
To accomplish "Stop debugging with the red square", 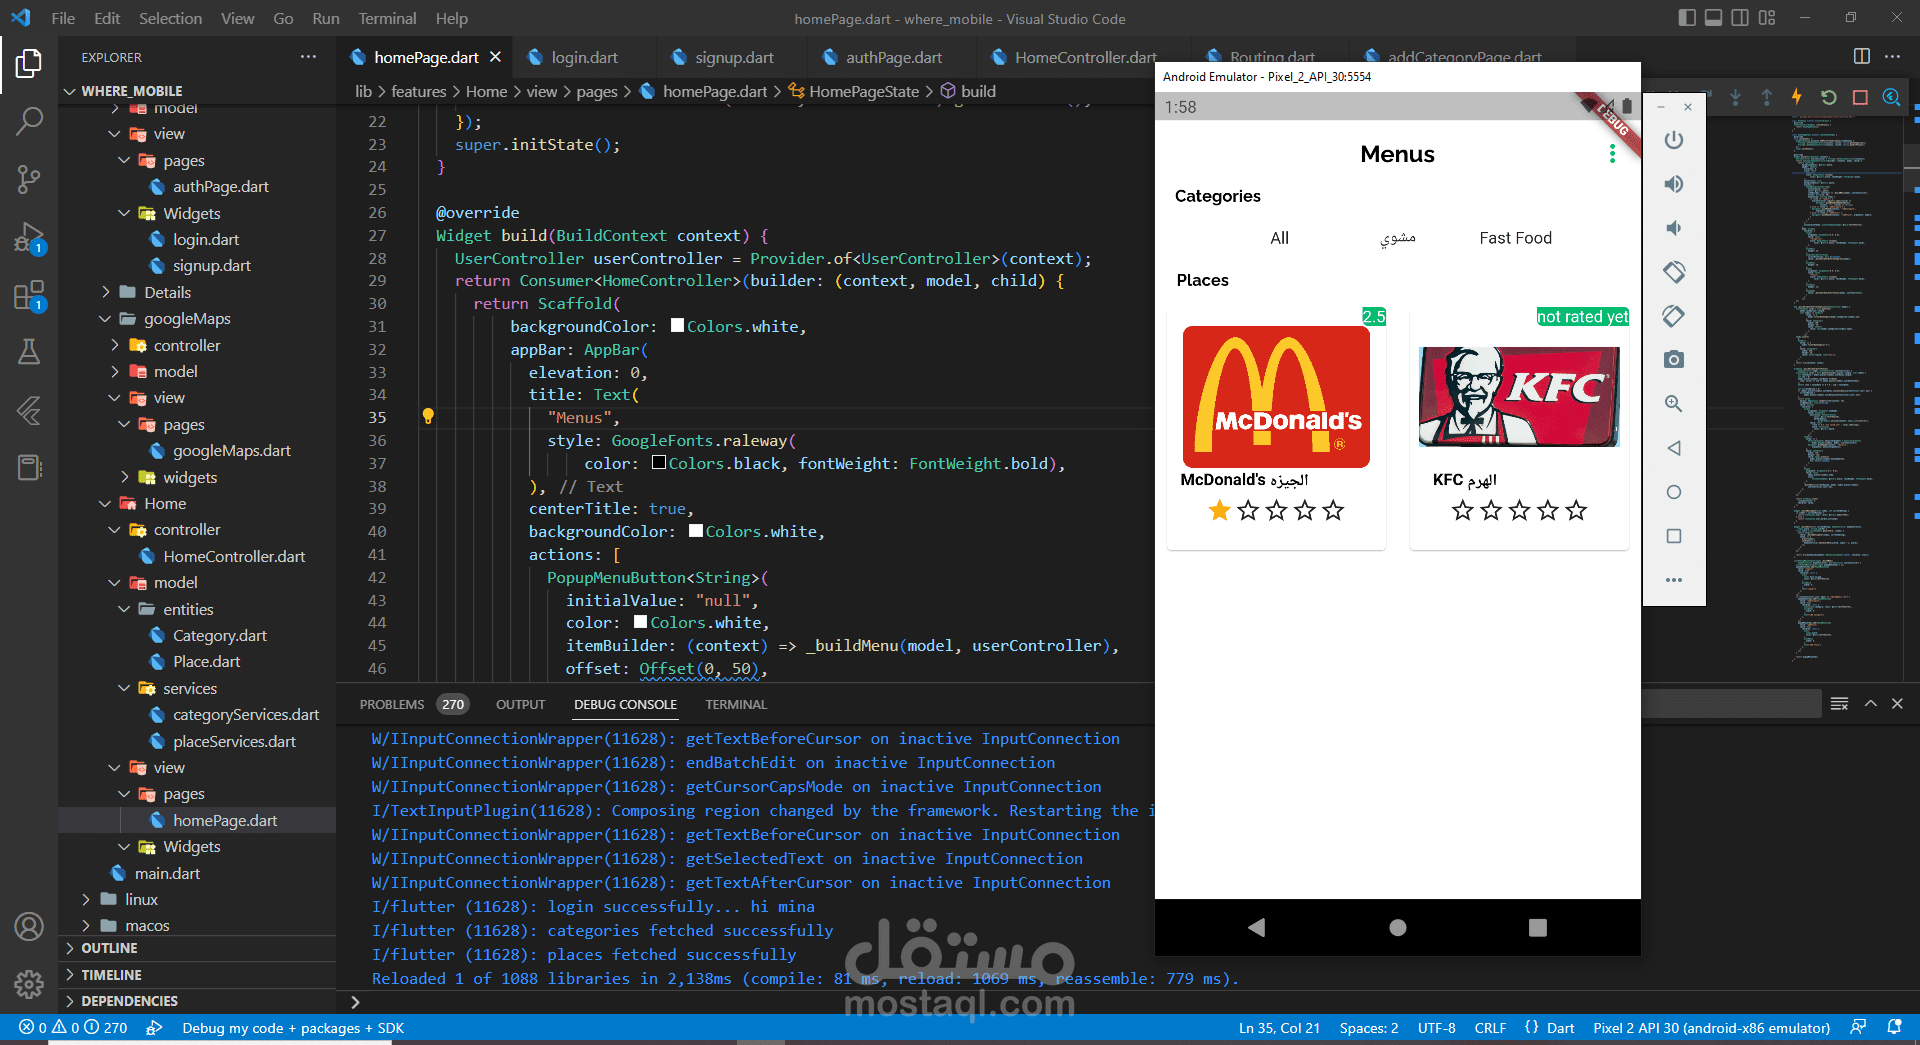I will coord(1860,97).
